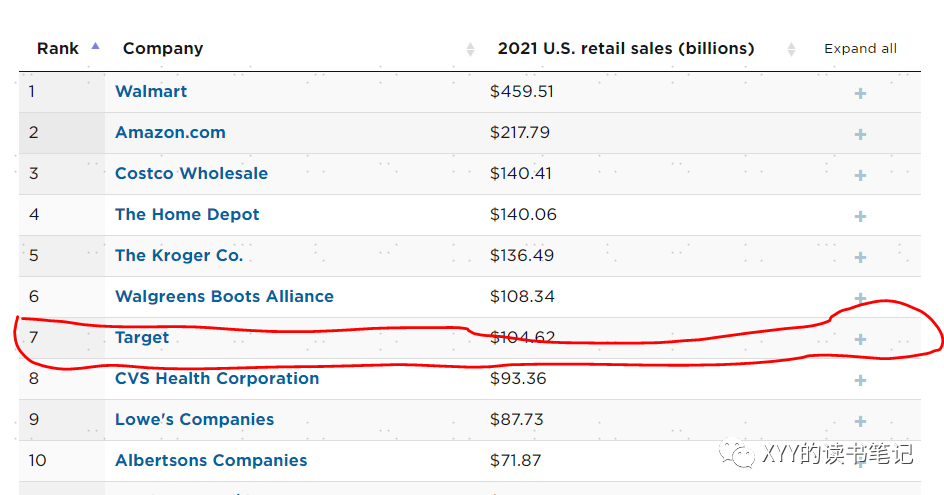The image size is (944, 495).
Task: Open The Home Depot link
Action: pyautogui.click(x=187, y=214)
